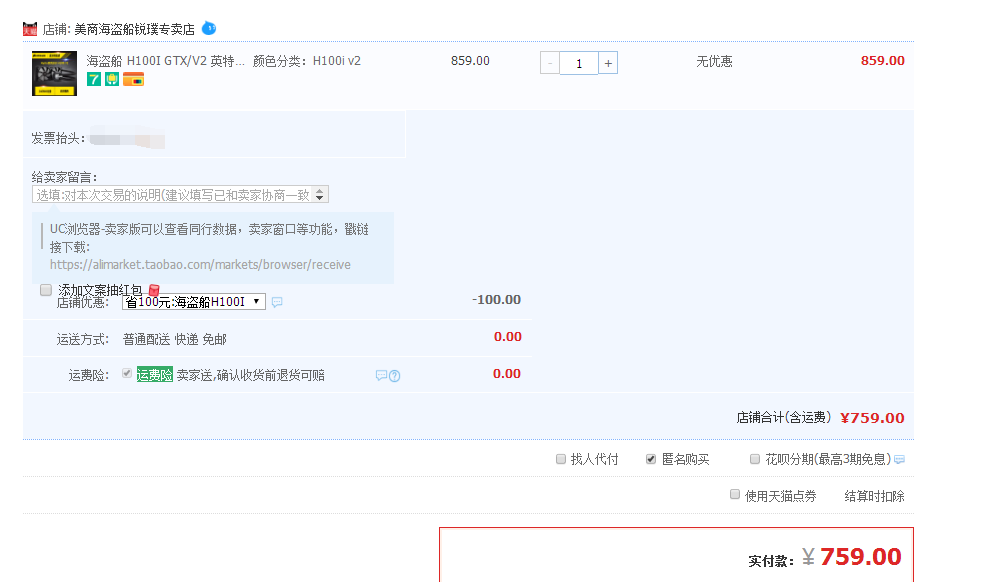Click the green 运费险 label tag
Image resolution: width=996 pixels, height=582 pixels.
pyautogui.click(x=154, y=375)
